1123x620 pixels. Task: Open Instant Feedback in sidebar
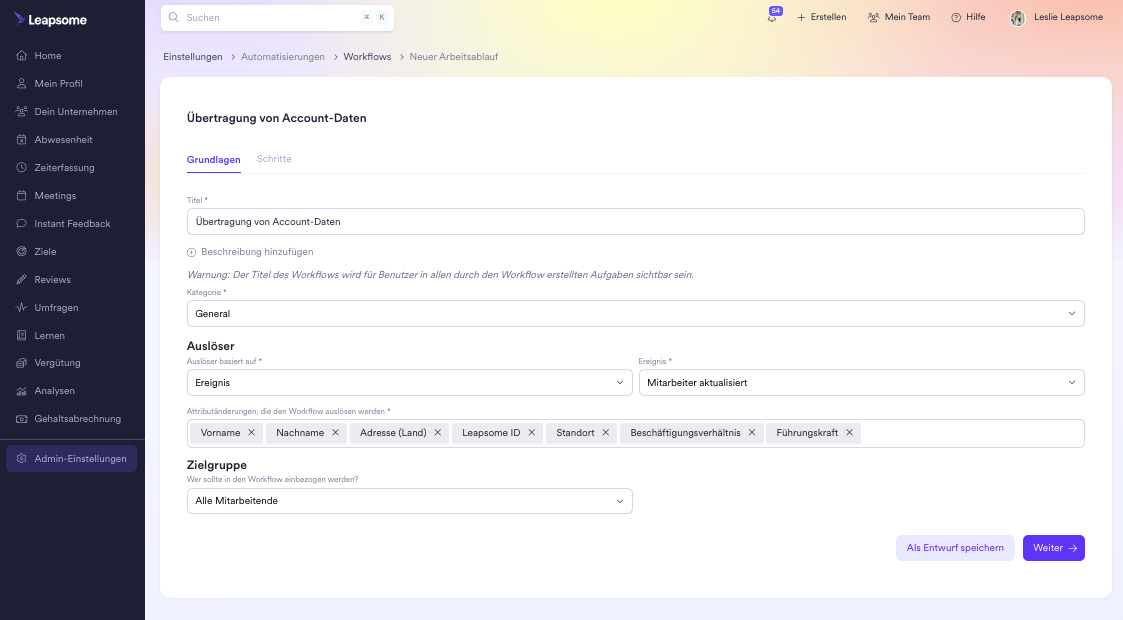point(72,224)
